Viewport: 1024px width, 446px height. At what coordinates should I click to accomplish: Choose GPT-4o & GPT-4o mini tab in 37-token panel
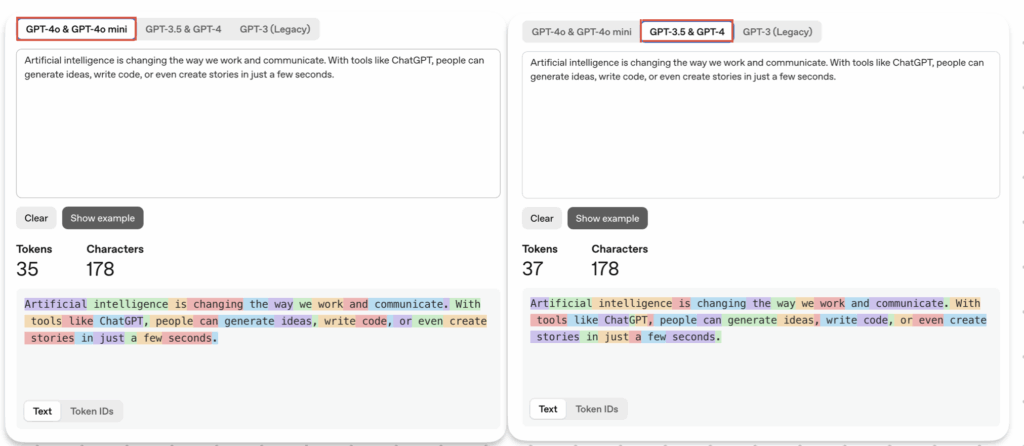581,32
